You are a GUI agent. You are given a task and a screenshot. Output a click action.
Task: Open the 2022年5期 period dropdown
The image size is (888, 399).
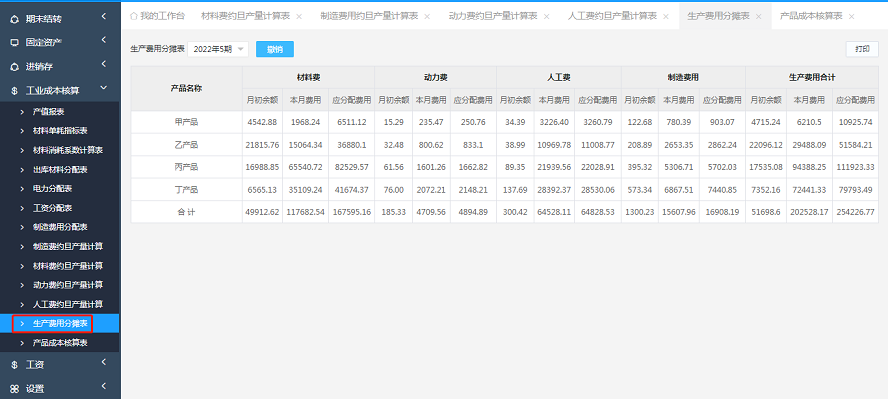[218, 49]
